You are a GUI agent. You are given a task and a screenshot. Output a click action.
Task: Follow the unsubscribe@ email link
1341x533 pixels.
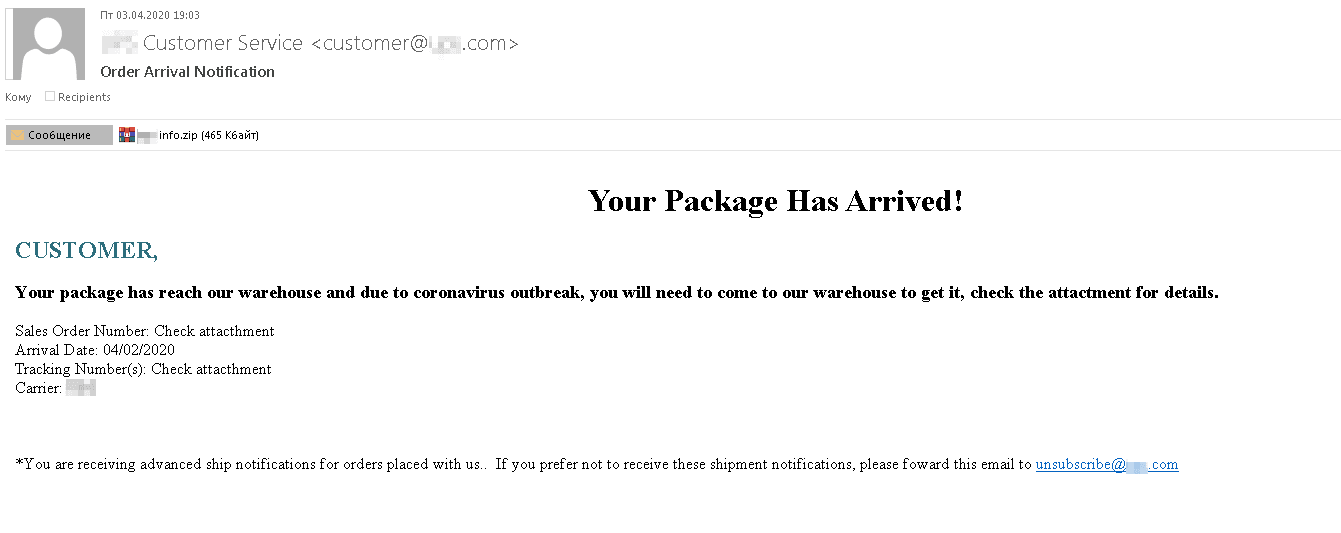pos(1107,464)
